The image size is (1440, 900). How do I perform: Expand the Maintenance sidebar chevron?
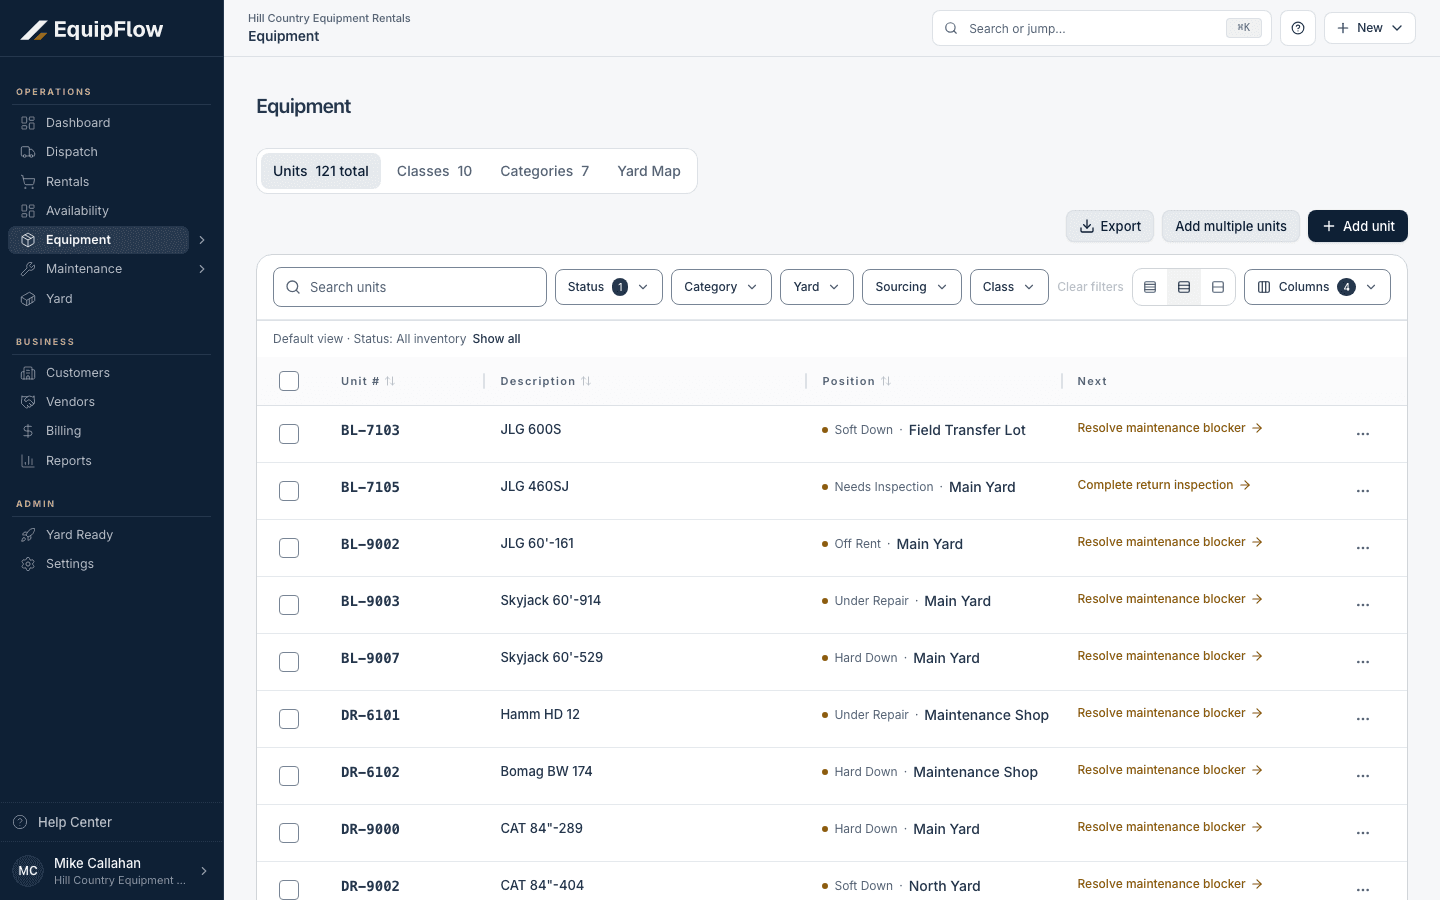pyautogui.click(x=202, y=269)
